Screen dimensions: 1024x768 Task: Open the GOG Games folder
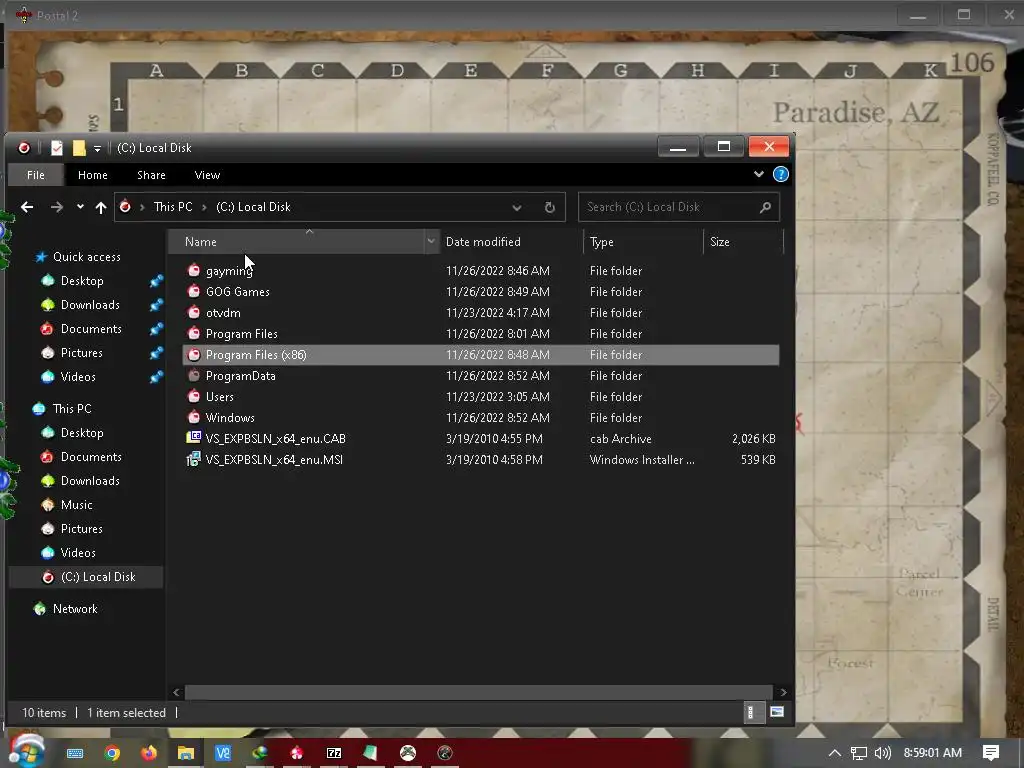tap(237, 292)
